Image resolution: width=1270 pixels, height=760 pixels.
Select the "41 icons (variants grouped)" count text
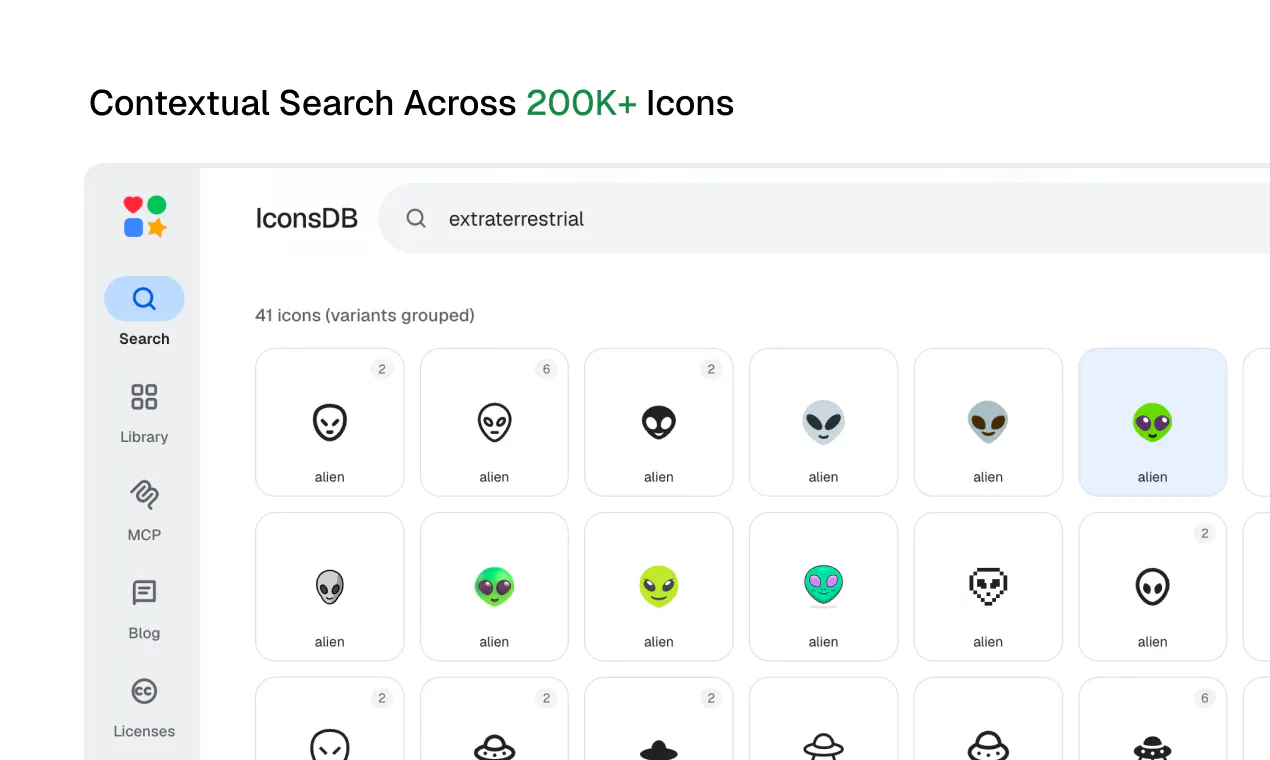click(365, 315)
